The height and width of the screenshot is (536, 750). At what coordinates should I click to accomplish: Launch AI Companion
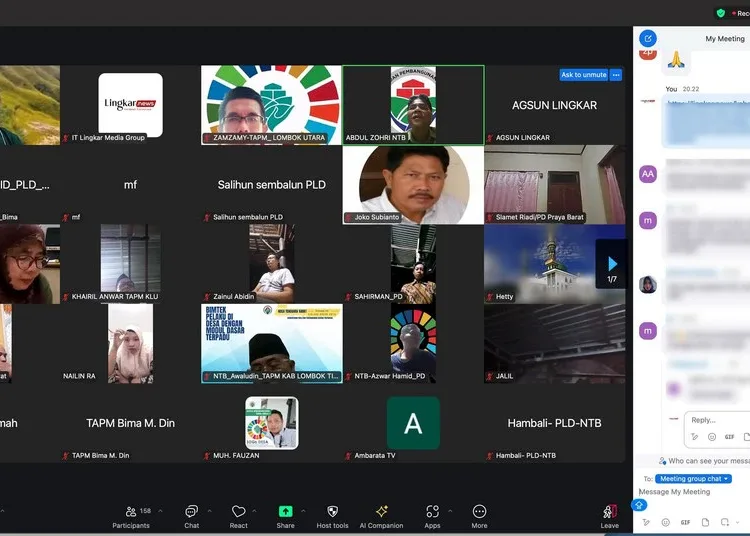click(381, 517)
